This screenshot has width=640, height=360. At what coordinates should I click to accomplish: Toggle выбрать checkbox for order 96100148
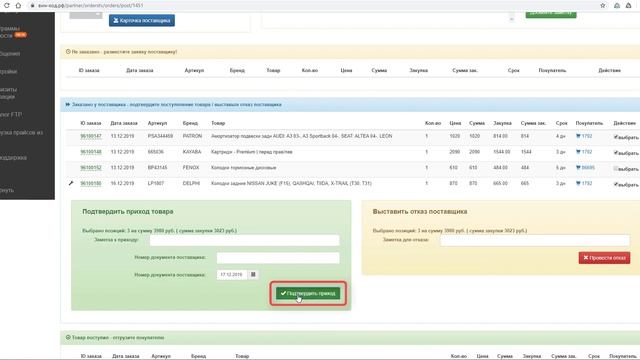click(616, 153)
